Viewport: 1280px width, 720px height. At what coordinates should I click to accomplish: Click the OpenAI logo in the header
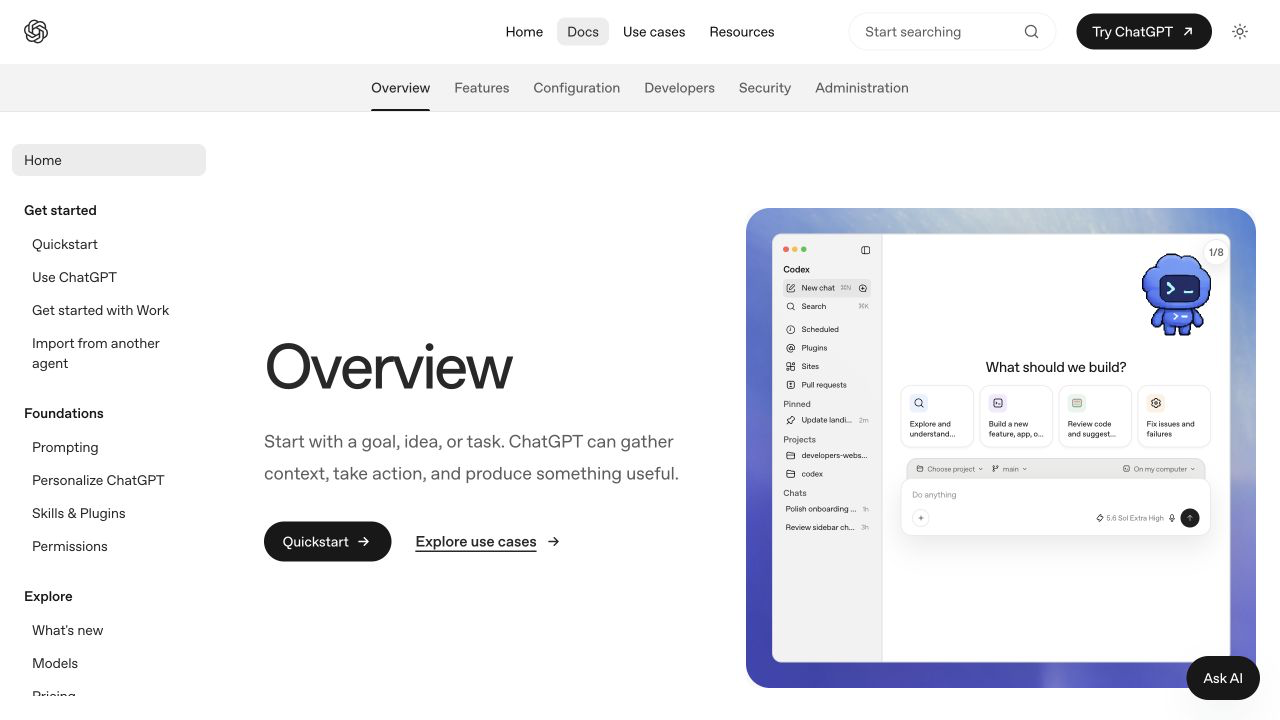coord(36,32)
